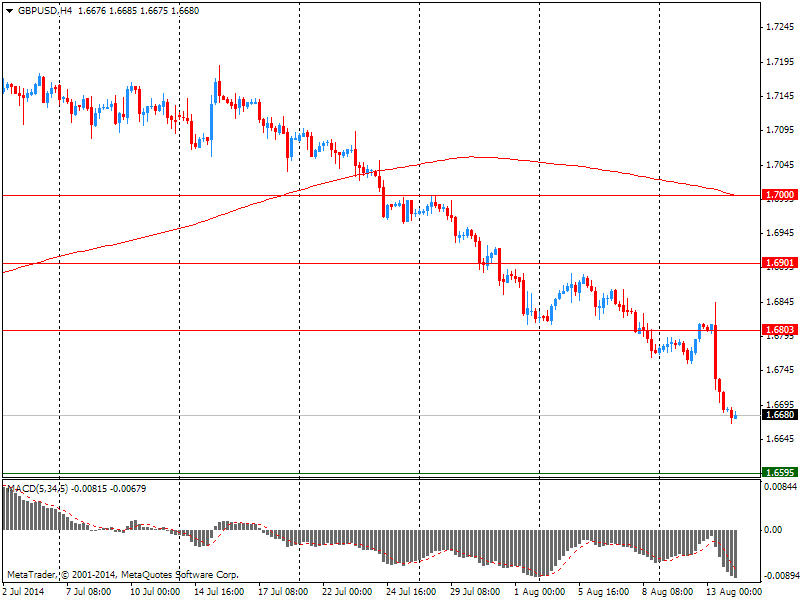Click the GBPUSD,H4 chart title text
The image size is (800, 600).
click(x=45, y=11)
